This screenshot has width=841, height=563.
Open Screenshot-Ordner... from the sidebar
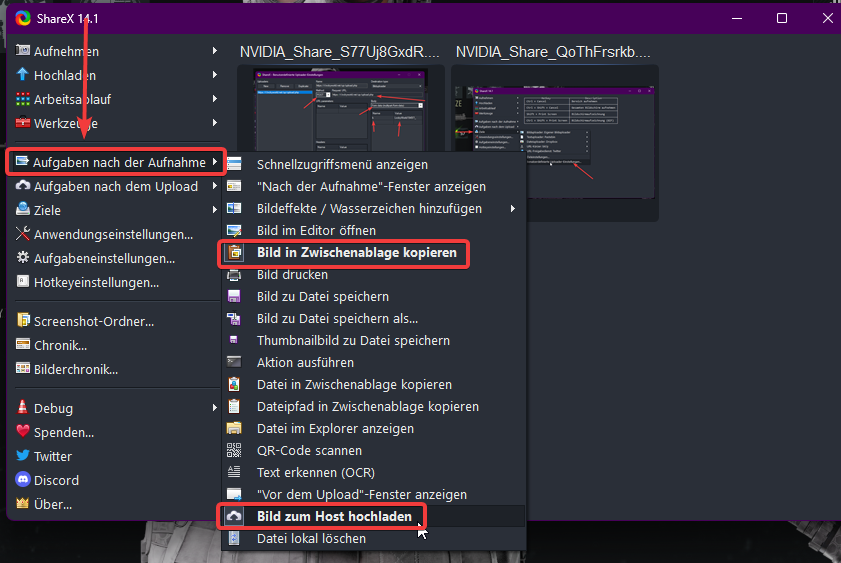coord(94,321)
